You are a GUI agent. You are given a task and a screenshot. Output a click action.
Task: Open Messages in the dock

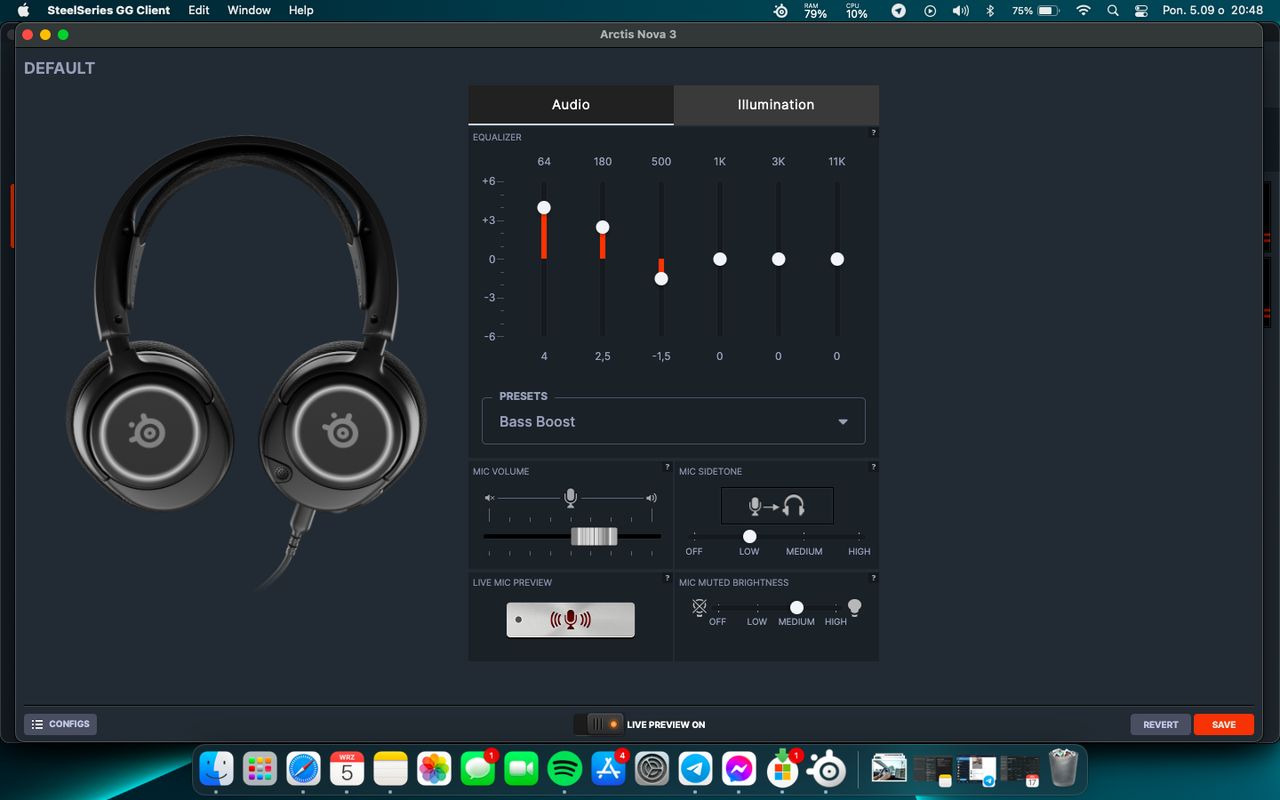coord(478,769)
